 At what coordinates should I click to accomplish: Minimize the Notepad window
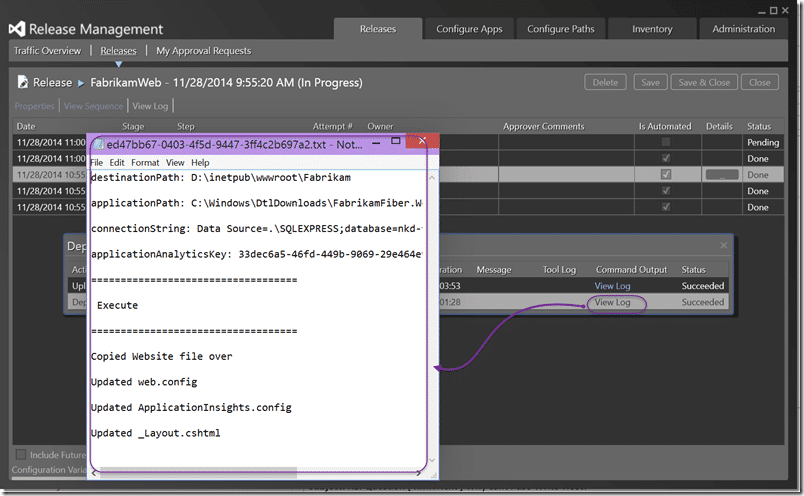click(x=376, y=143)
